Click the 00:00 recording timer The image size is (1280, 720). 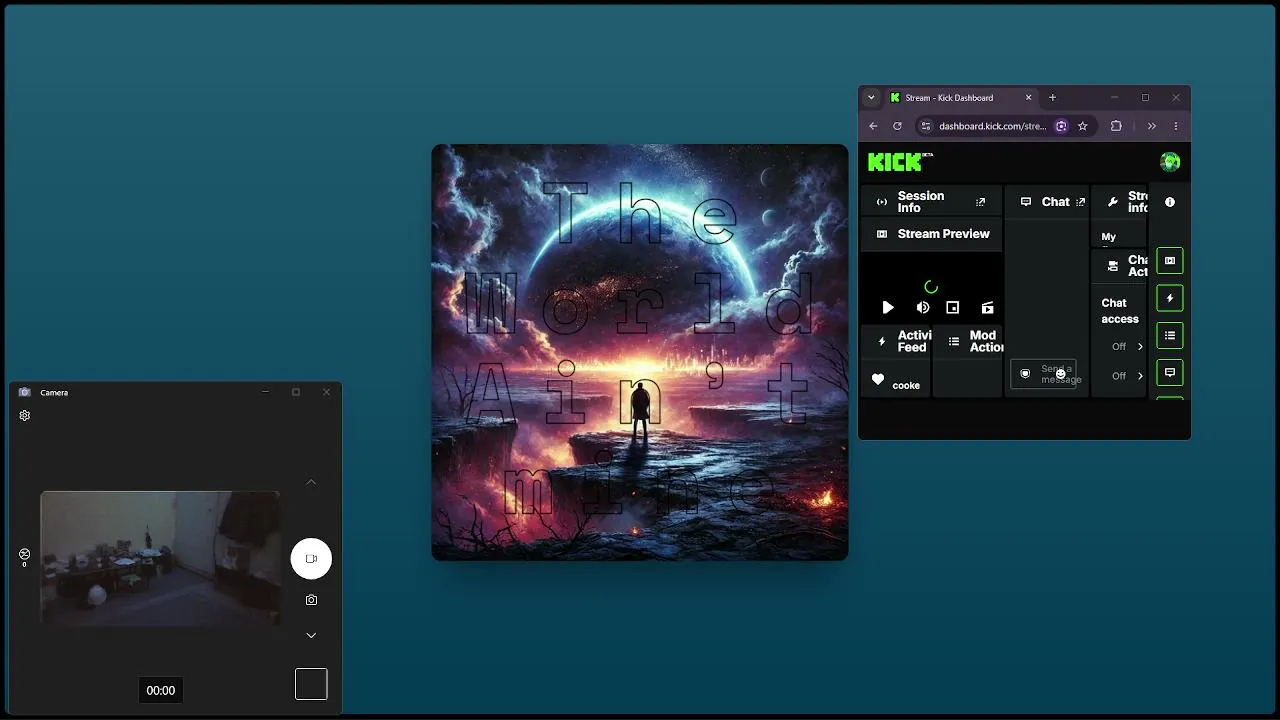[x=161, y=690]
